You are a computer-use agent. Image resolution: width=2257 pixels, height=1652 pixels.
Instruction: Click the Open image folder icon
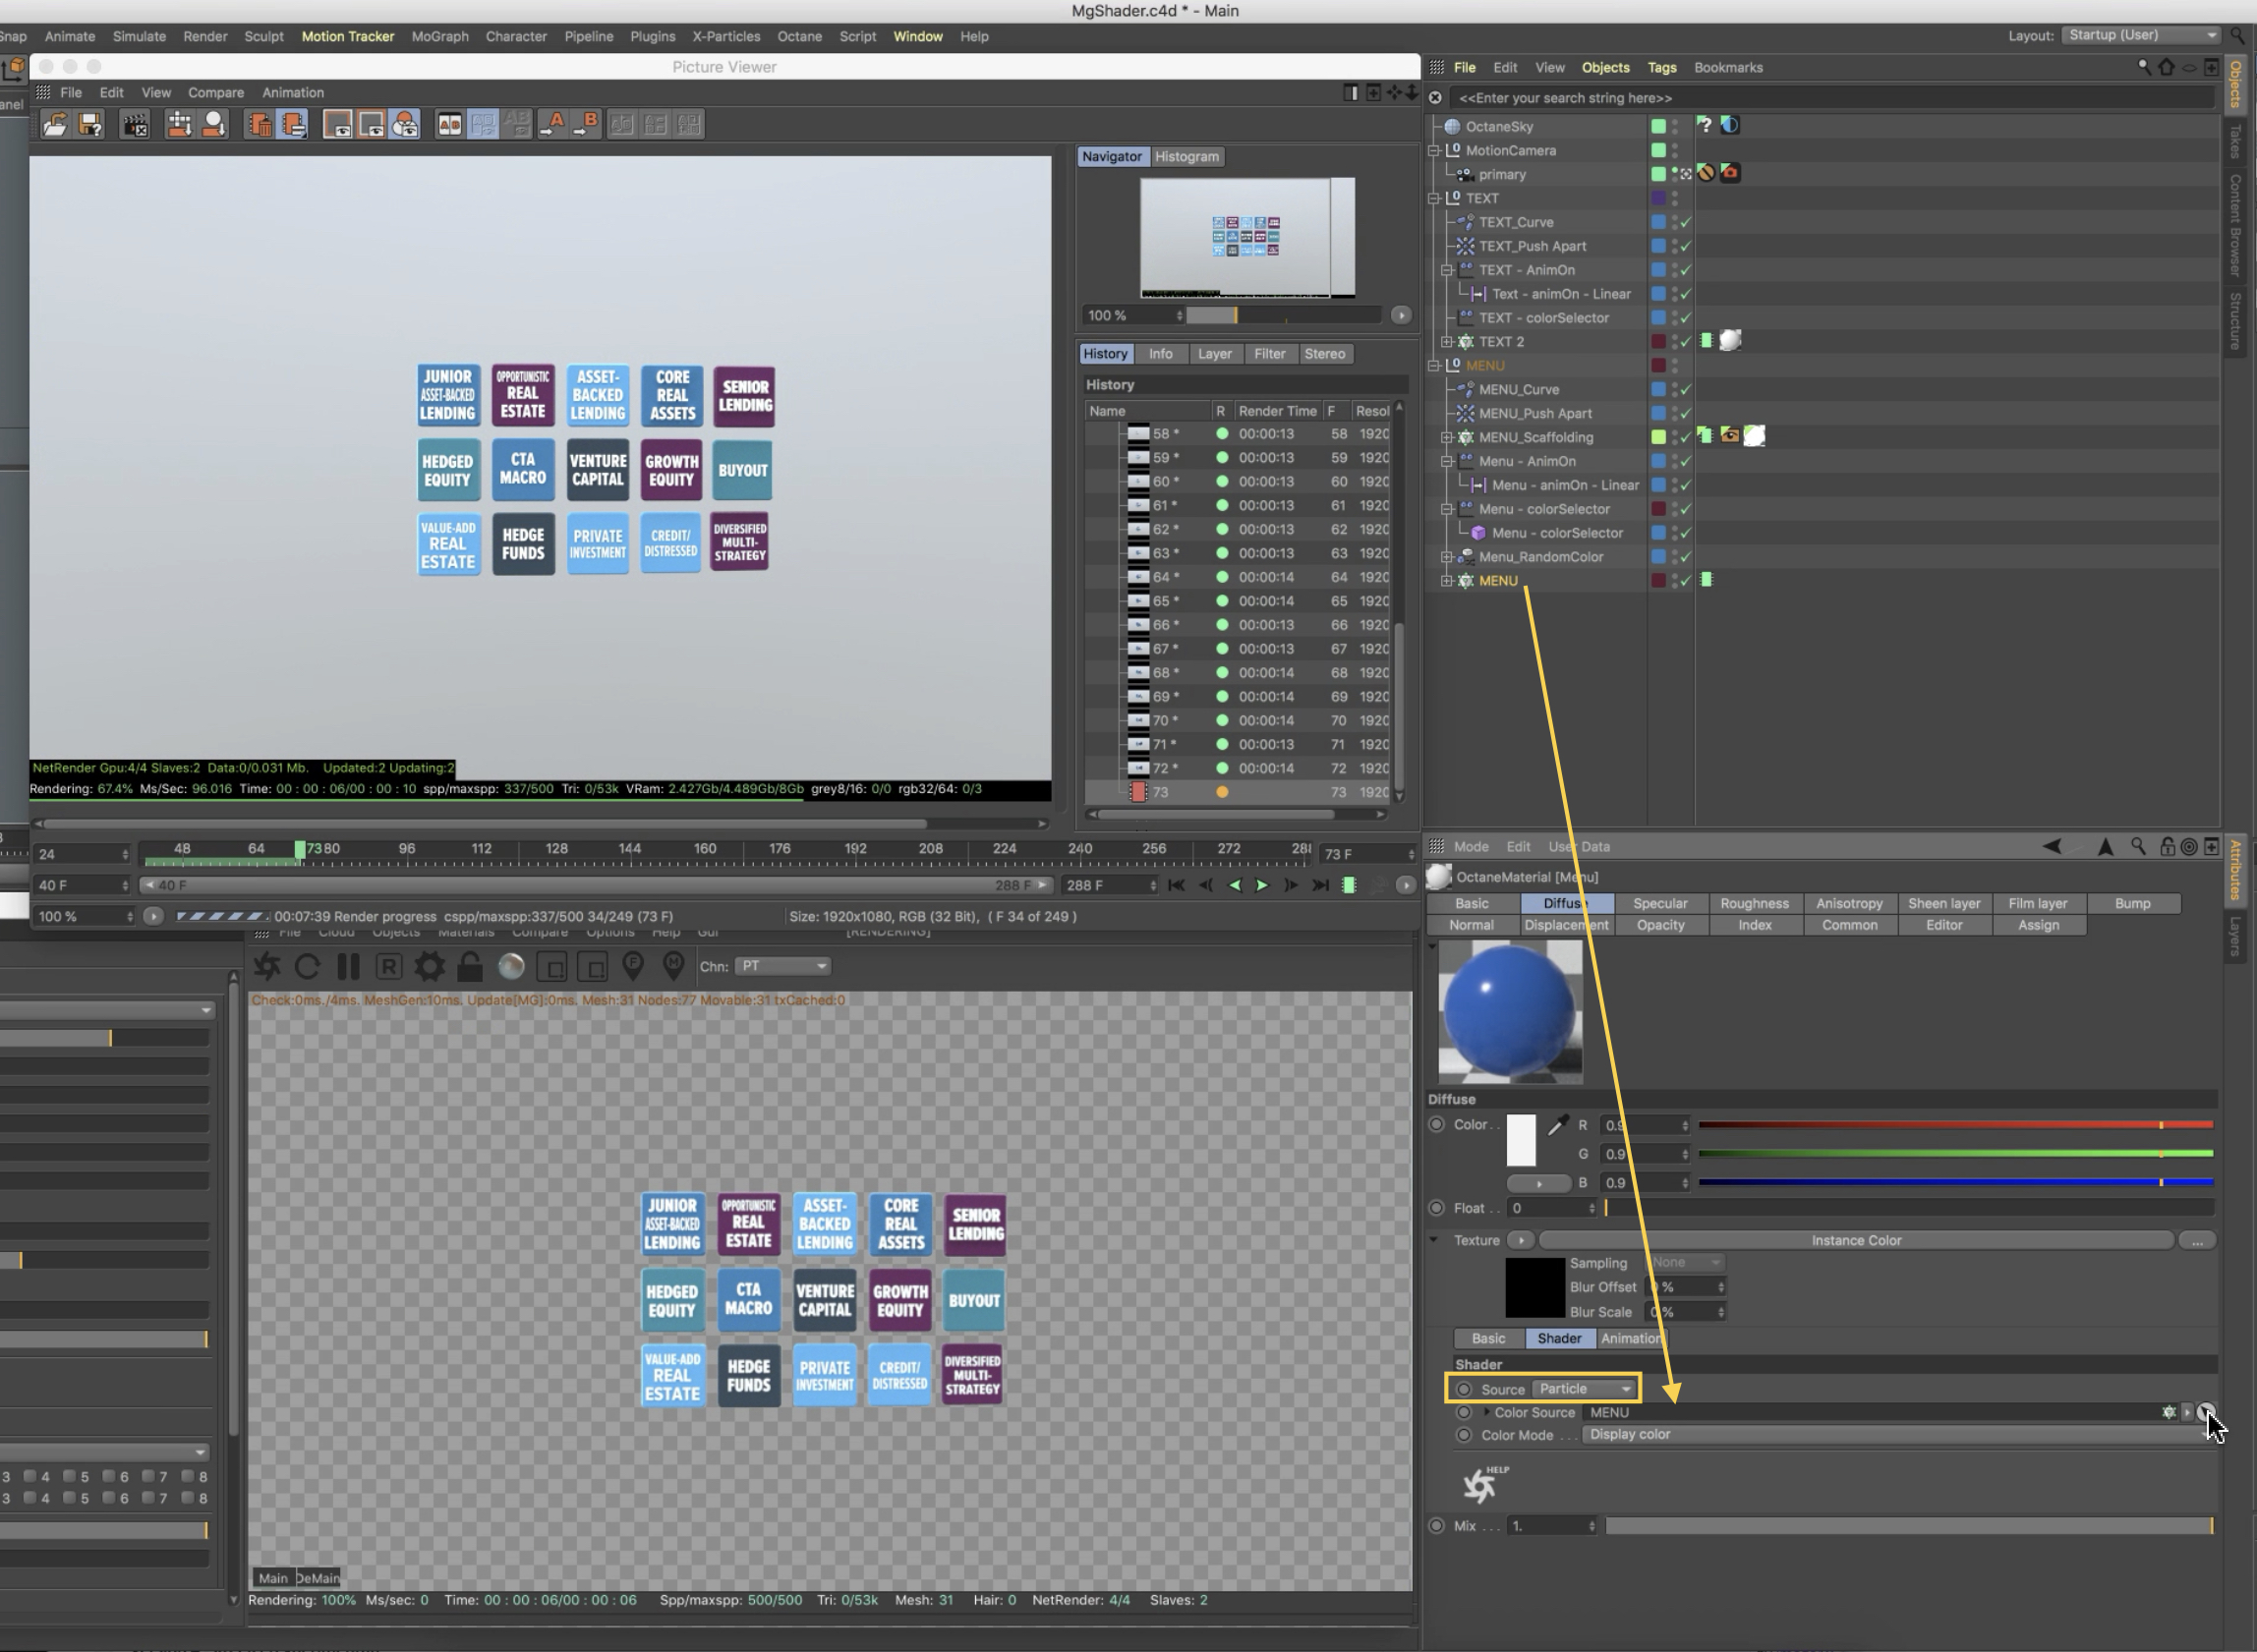tap(55, 124)
